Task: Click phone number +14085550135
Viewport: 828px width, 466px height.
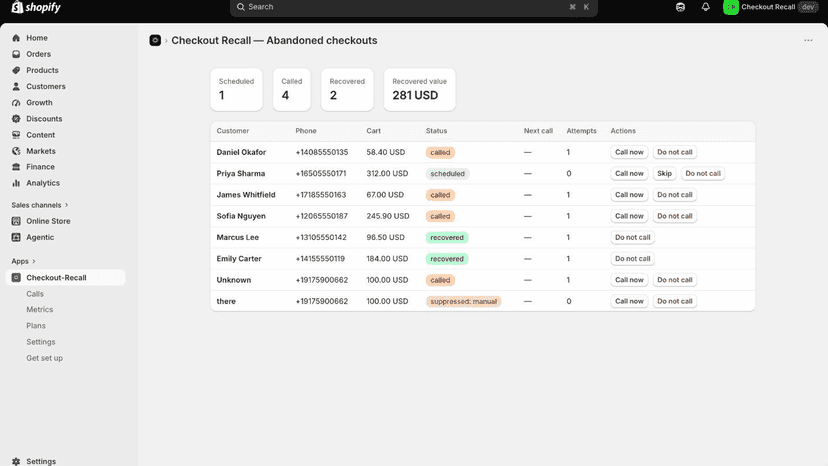Action: (x=322, y=152)
